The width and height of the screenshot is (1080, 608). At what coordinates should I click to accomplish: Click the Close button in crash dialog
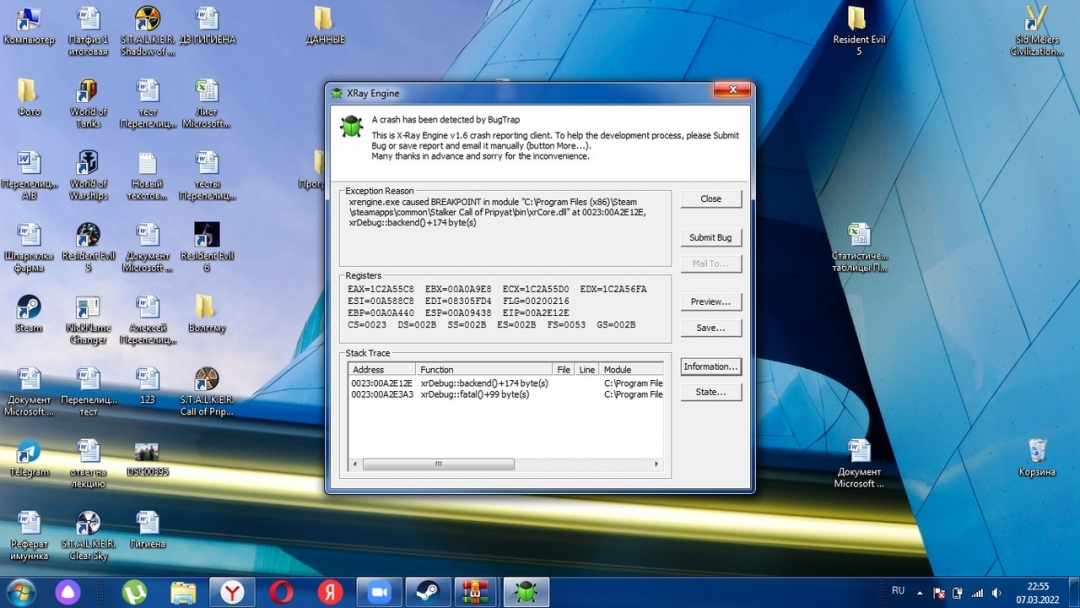[x=711, y=199]
